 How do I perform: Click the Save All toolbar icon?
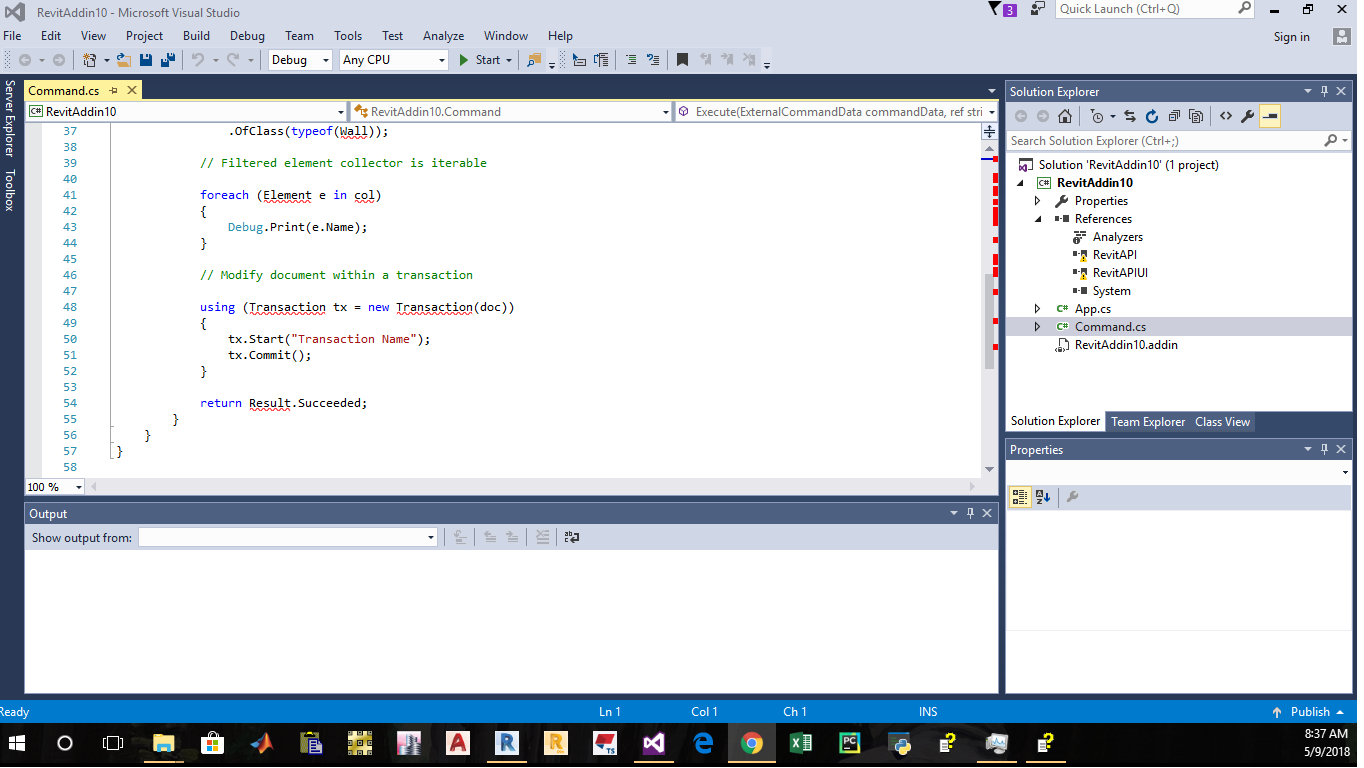(167, 59)
